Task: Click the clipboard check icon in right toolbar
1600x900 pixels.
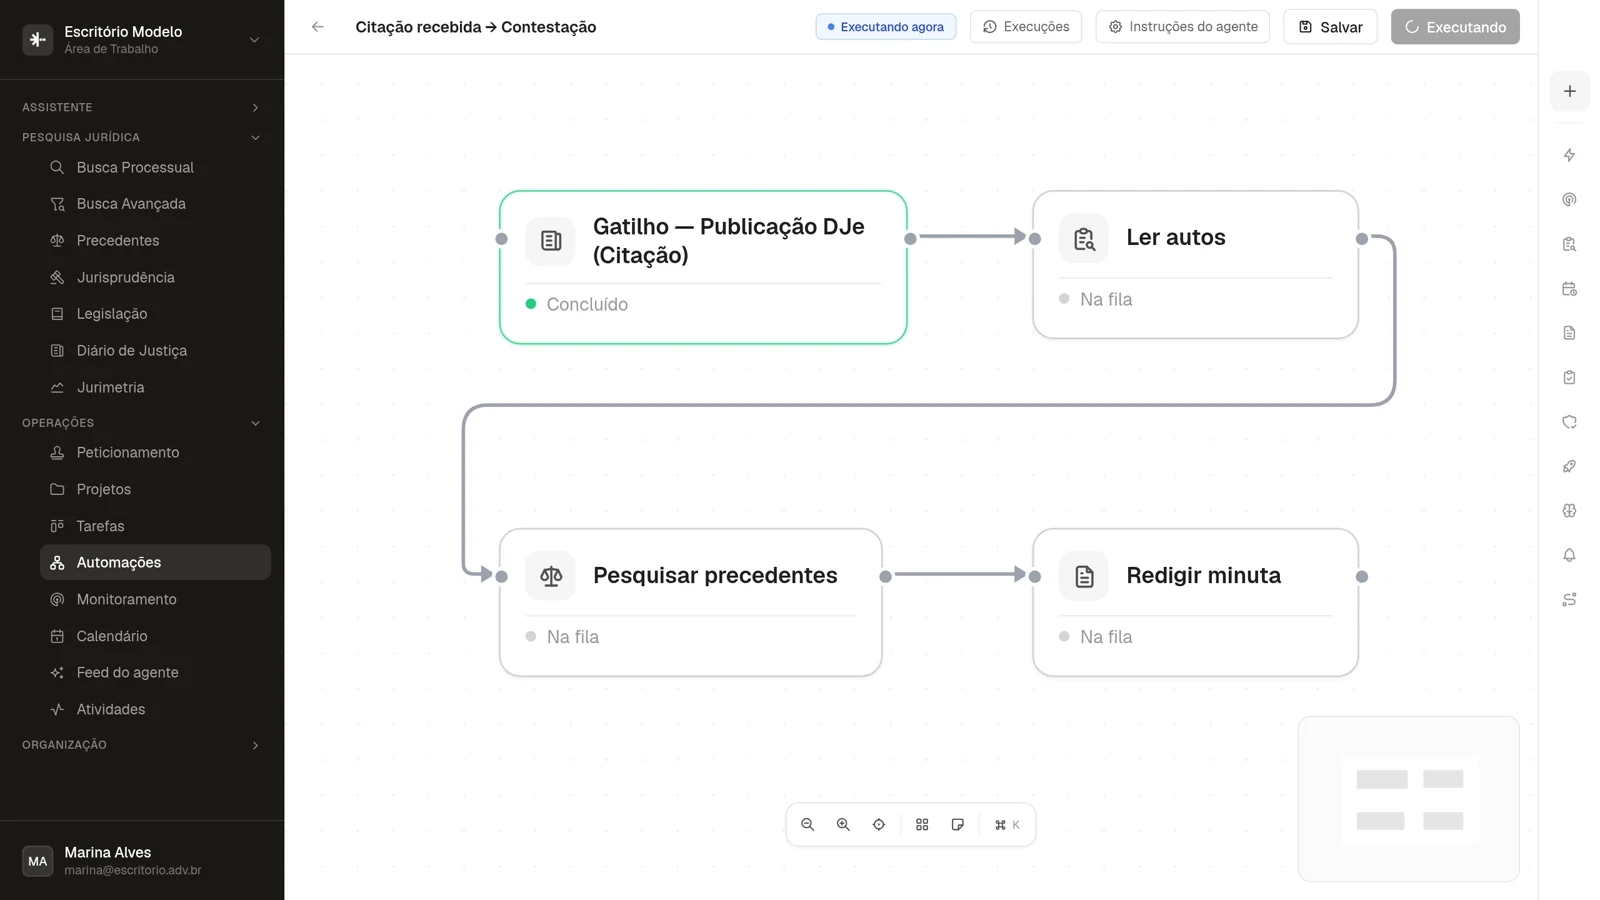Action: 1570,378
